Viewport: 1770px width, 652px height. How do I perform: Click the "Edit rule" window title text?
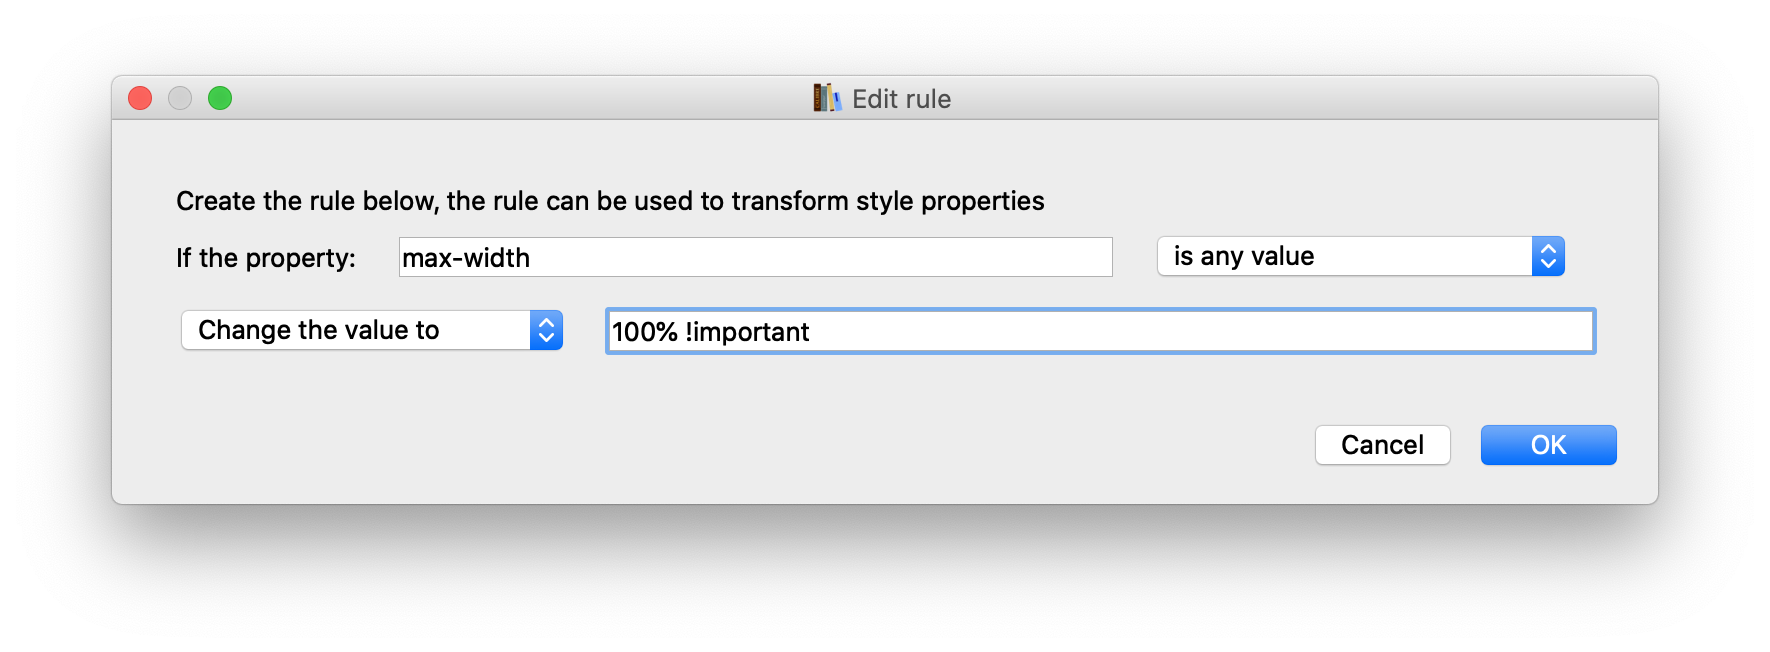coord(901,99)
